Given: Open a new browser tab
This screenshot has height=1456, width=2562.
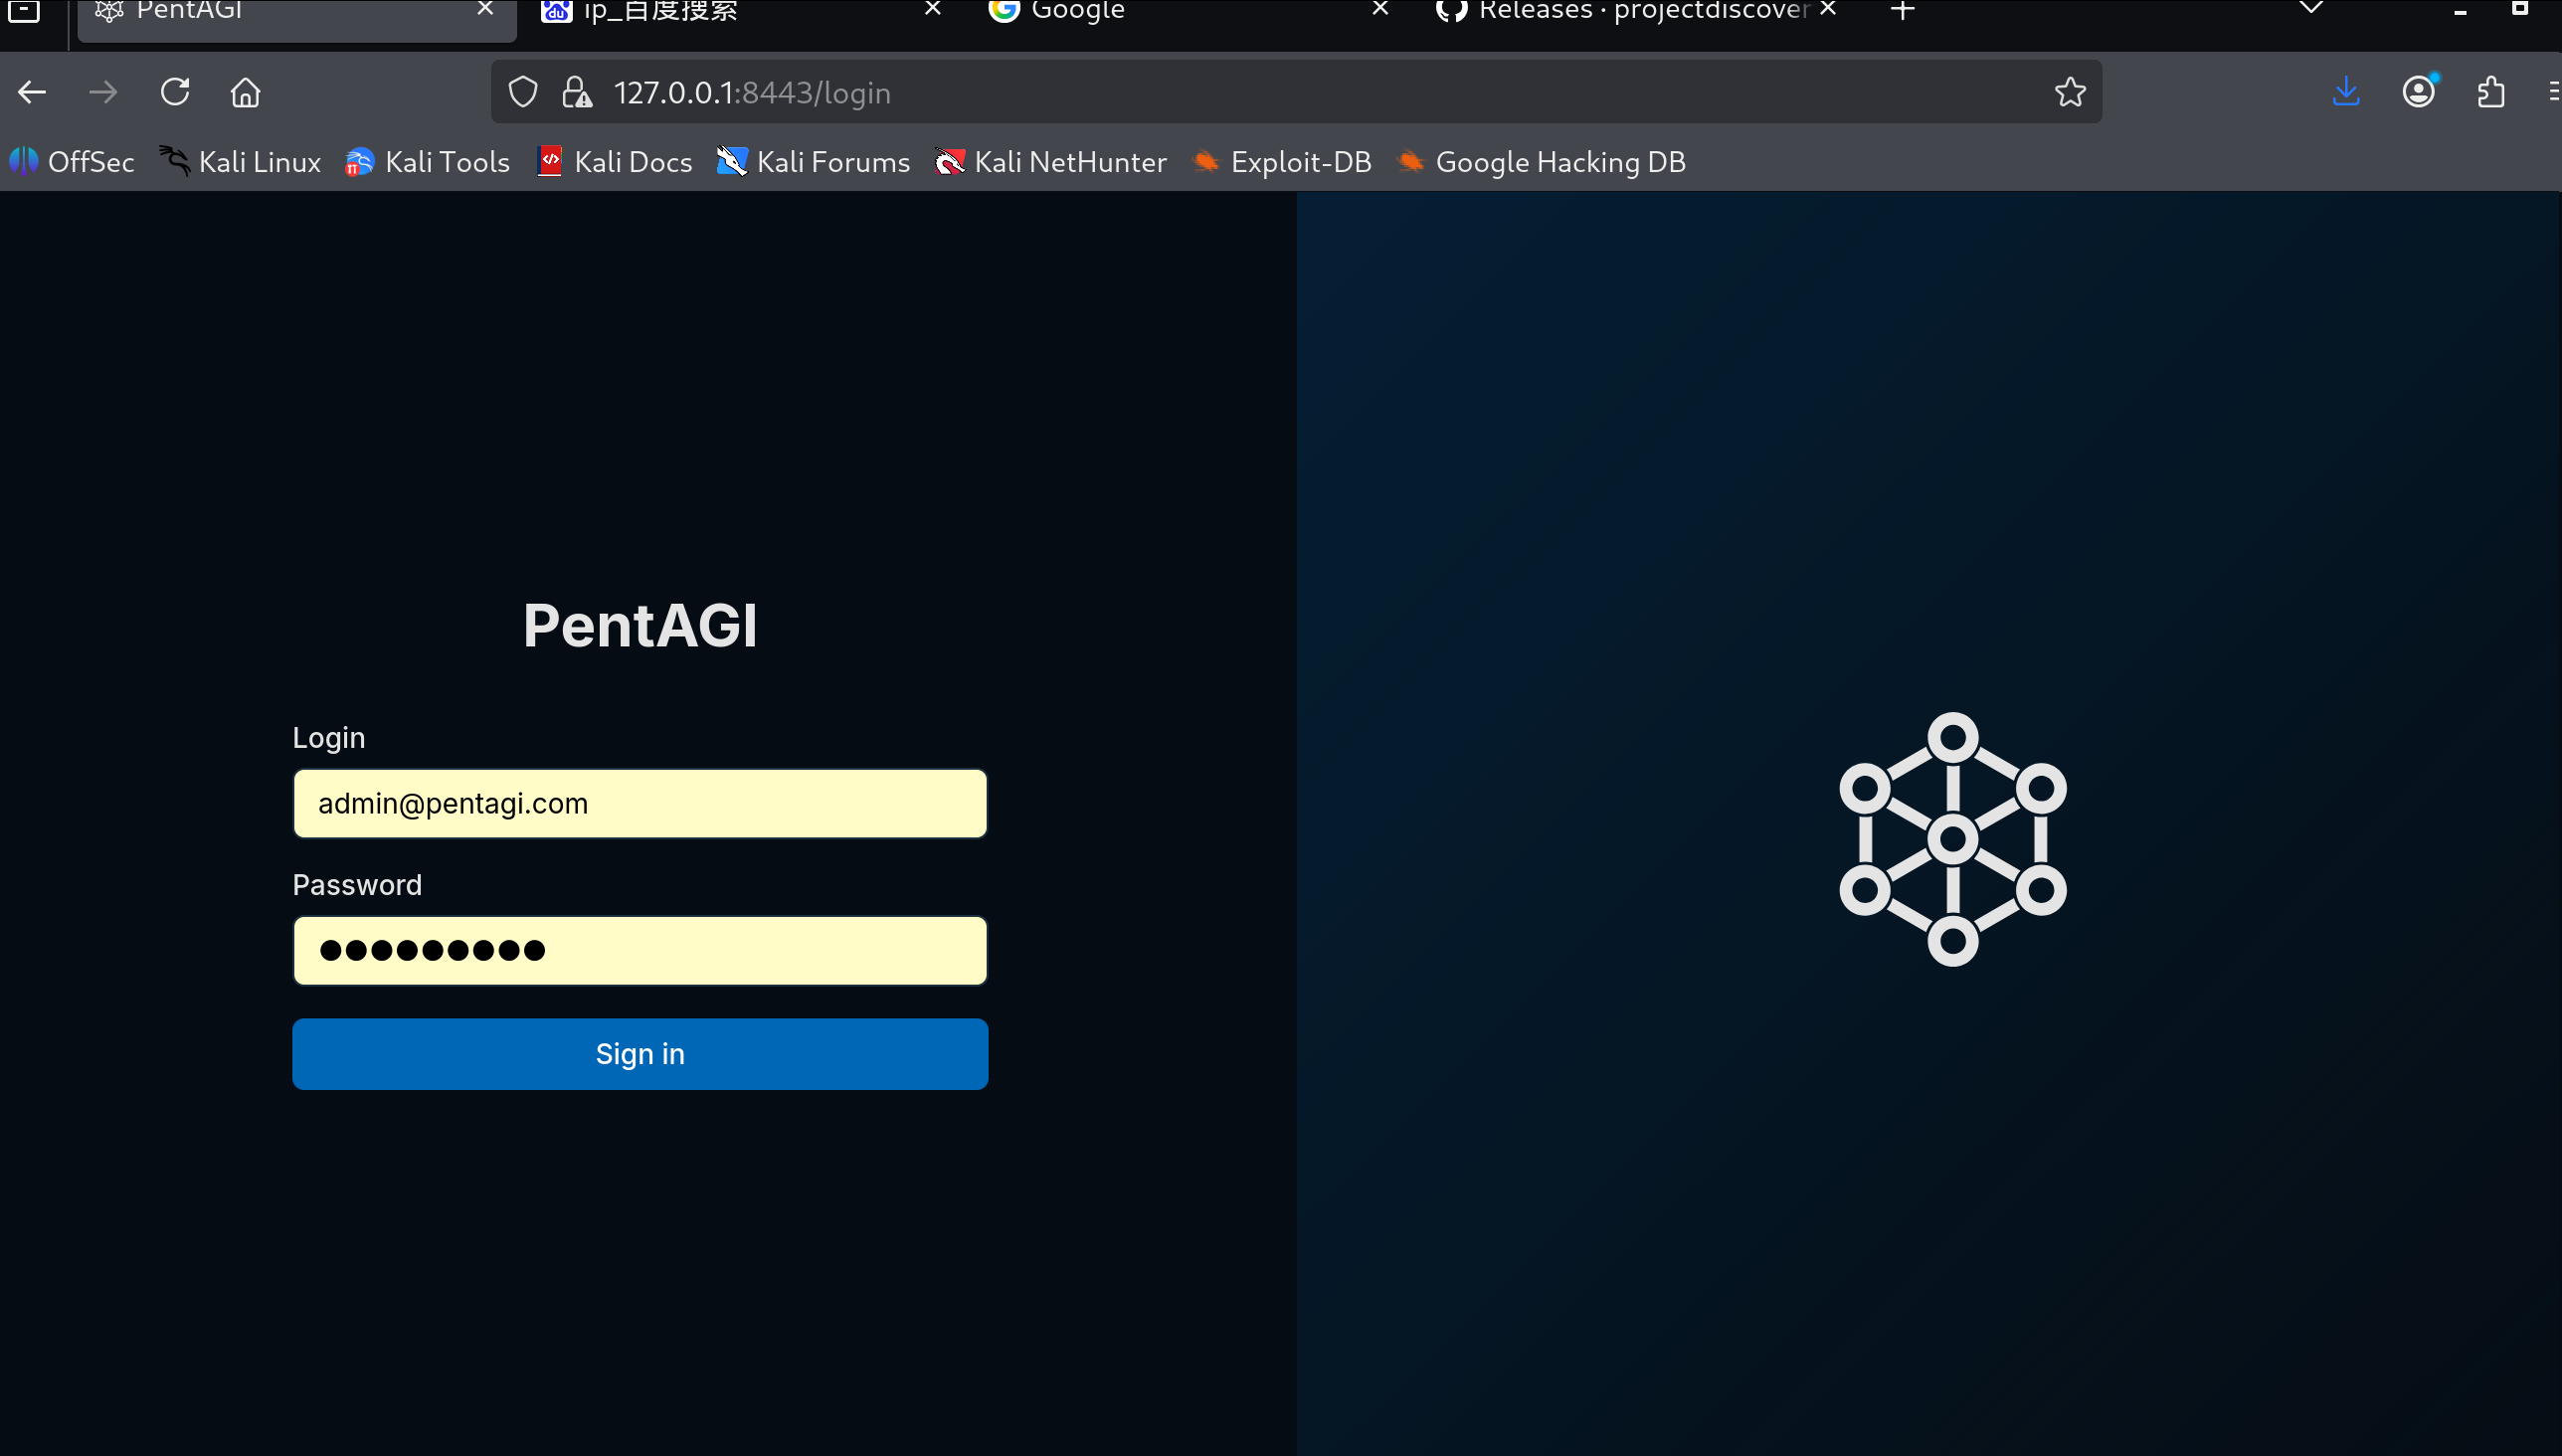Looking at the screenshot, I should coord(1903,10).
